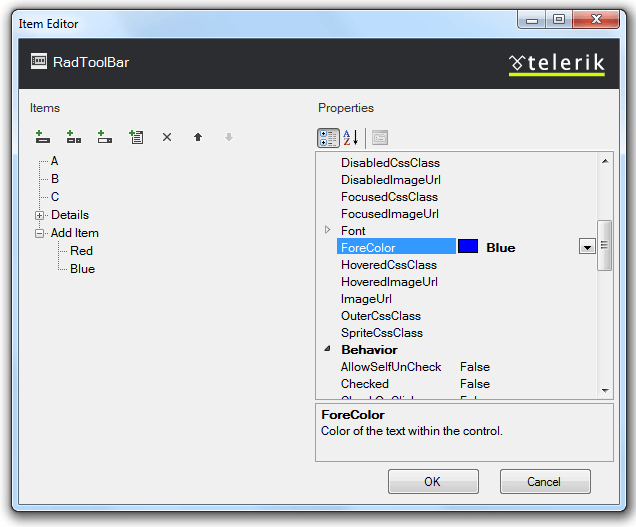The image size is (636, 527).
Task: Click the Add SplitButton item icon
Action: click(x=105, y=137)
